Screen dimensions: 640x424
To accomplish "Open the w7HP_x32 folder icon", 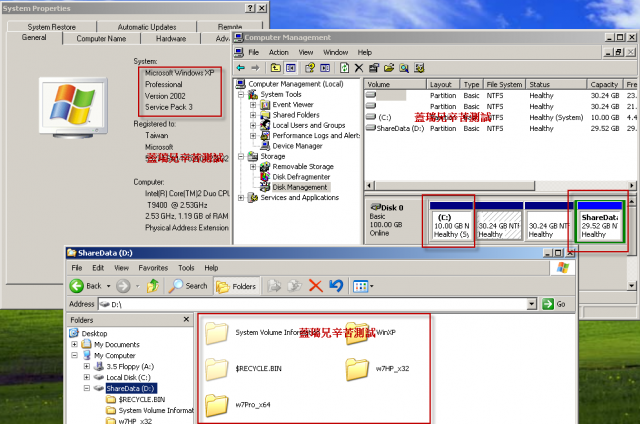I will coord(357,369).
